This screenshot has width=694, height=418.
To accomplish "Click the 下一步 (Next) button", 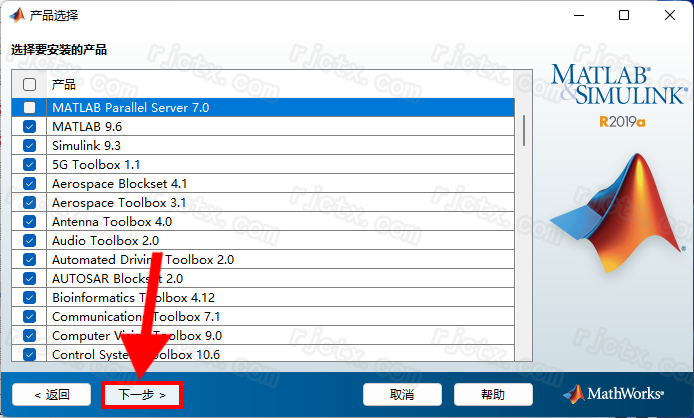I will tap(142, 395).
